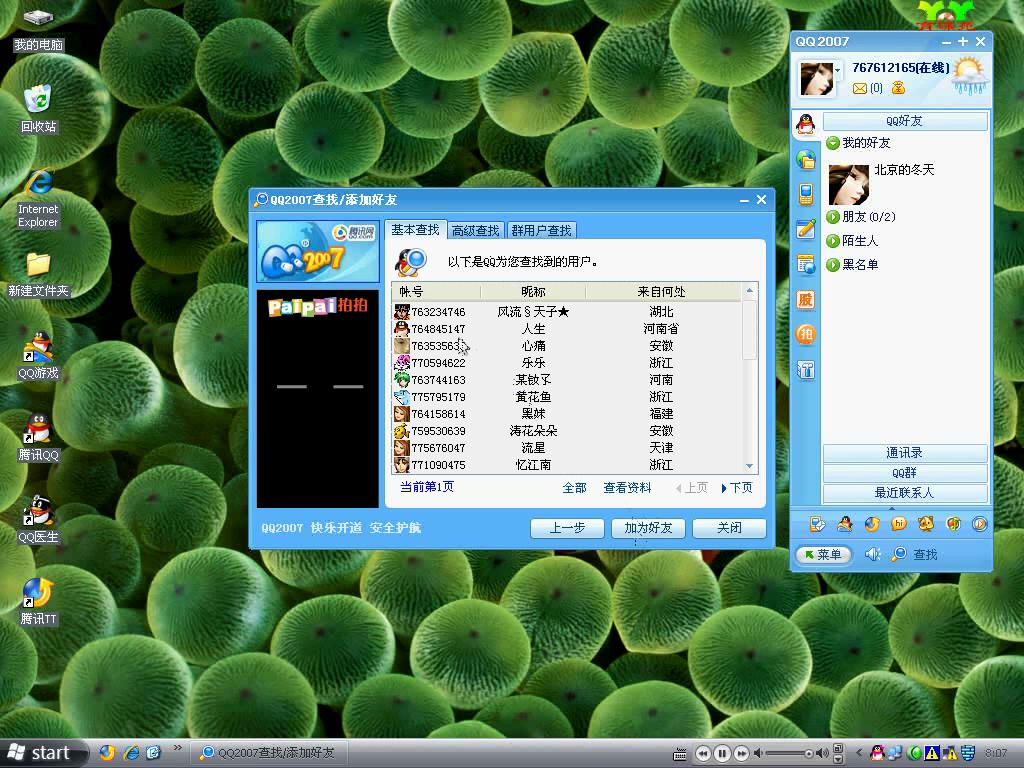Switch to 群用户查找 tab

click(541, 231)
